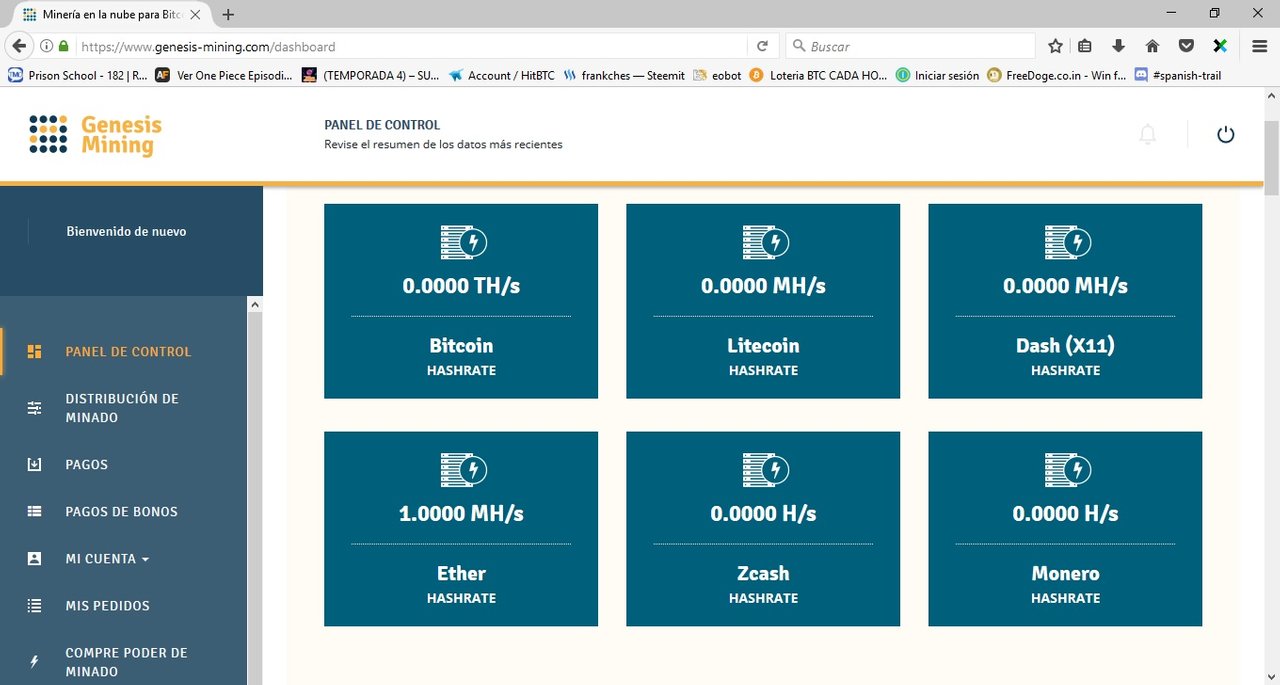Open Panel de Control menu item
This screenshot has height=685, width=1280.
click(128, 352)
